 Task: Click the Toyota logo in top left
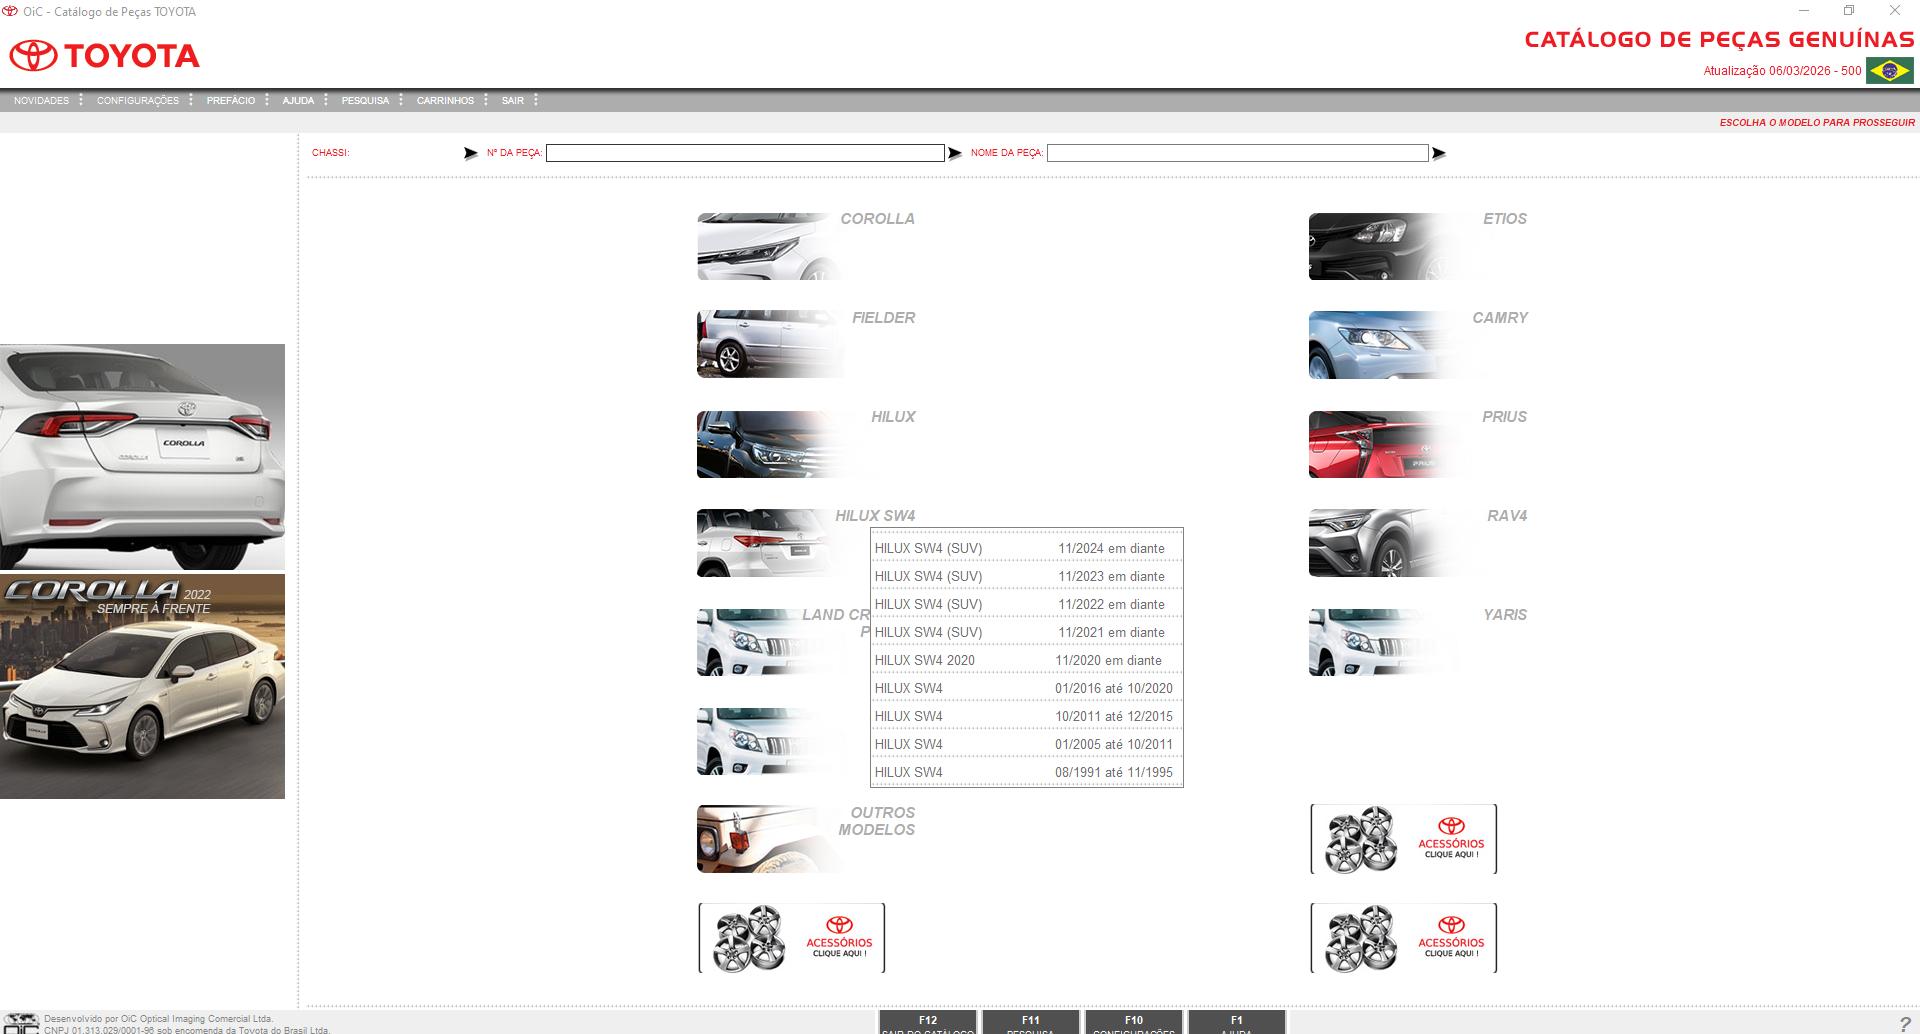tap(105, 55)
